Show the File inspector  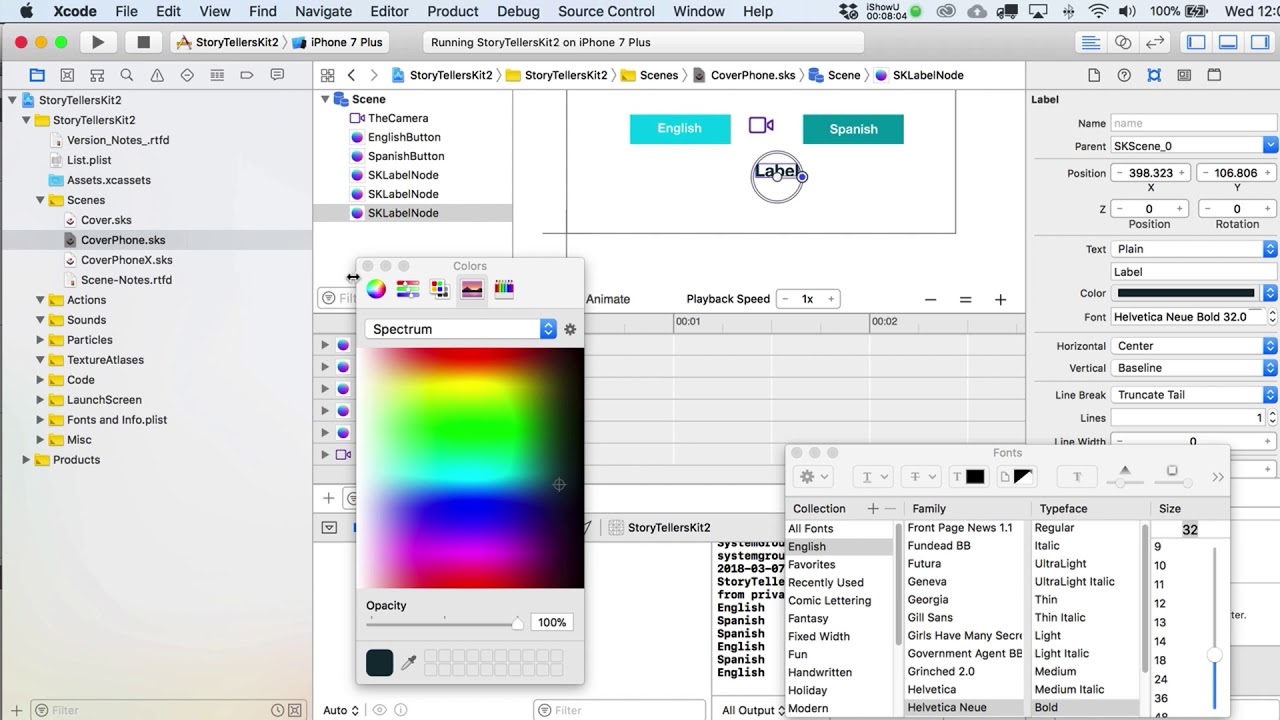[1094, 75]
